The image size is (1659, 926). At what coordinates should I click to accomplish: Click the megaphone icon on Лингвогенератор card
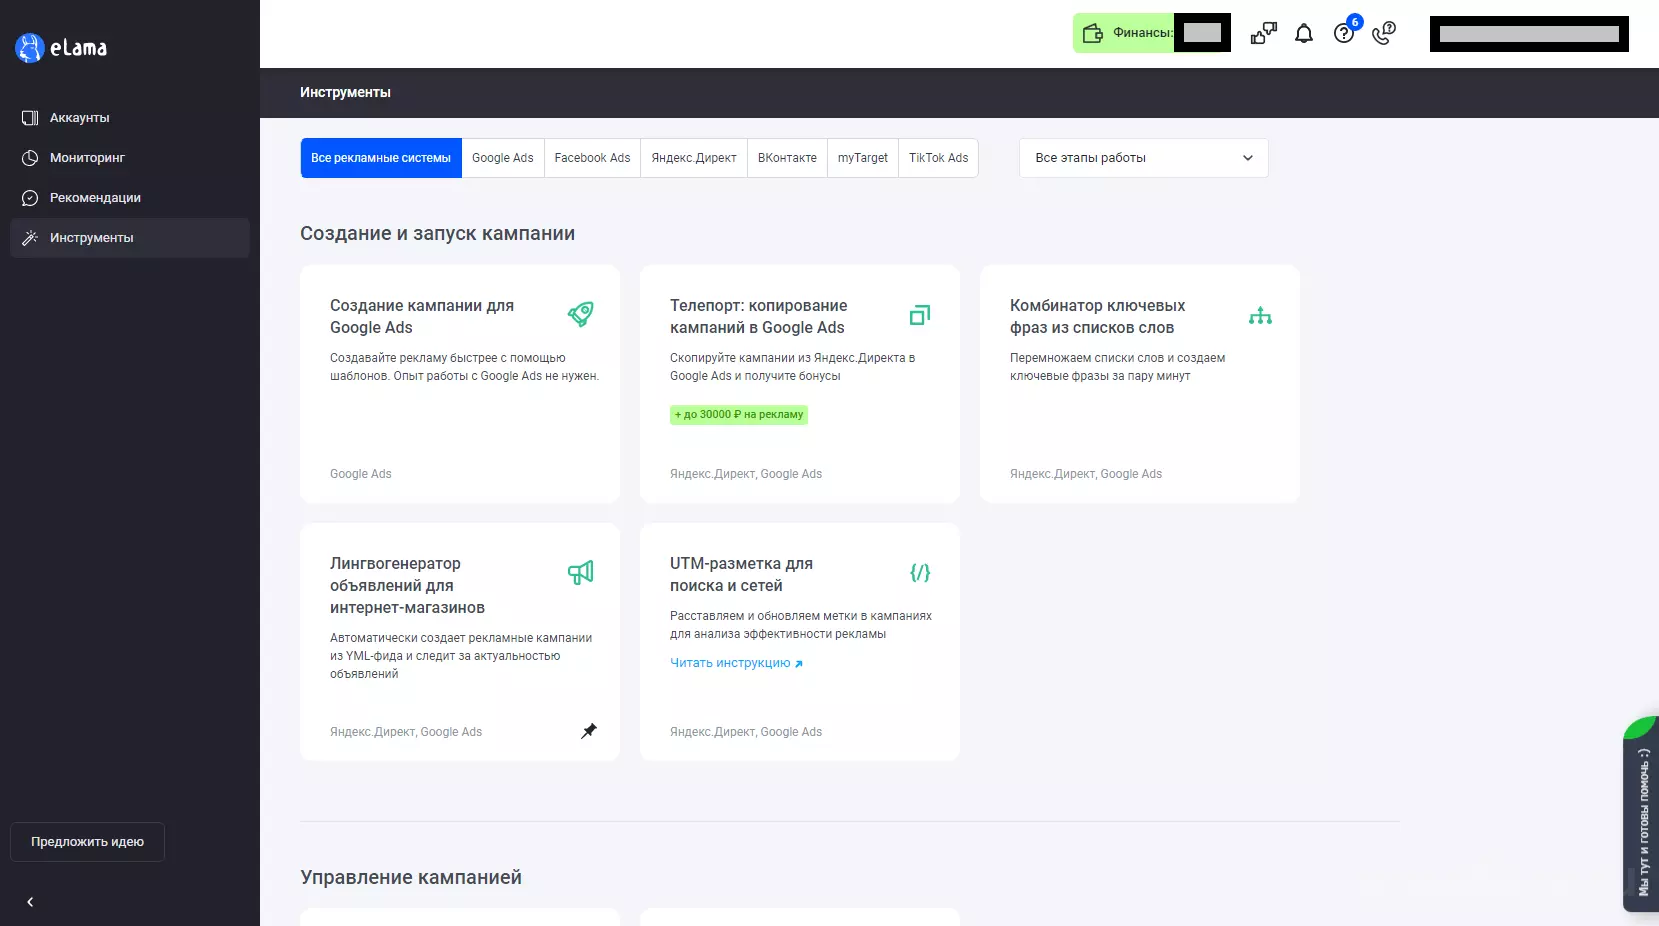(580, 573)
